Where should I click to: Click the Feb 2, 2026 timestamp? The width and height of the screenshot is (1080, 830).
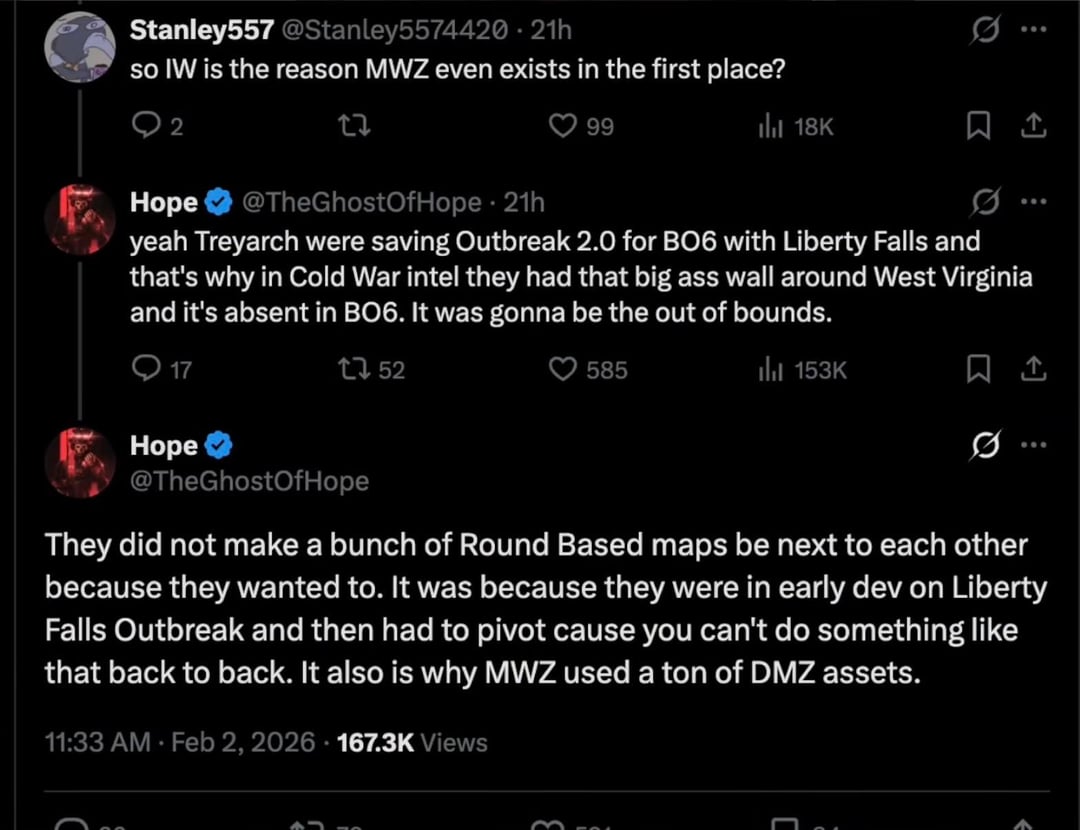click(243, 743)
